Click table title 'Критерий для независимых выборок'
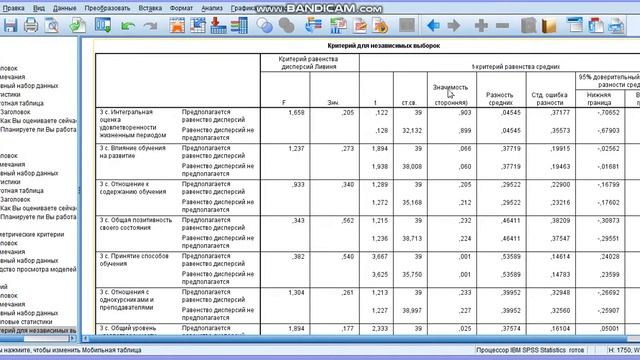640x360 pixels. [x=384, y=46]
